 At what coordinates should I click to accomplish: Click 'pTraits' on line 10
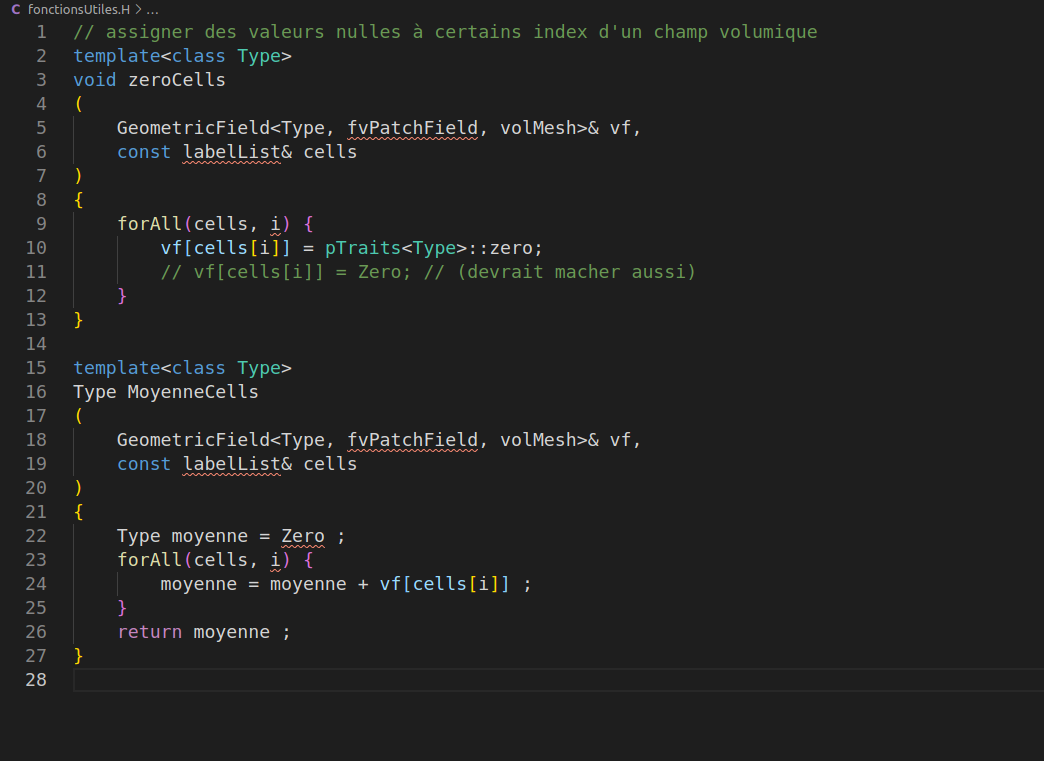pyautogui.click(x=363, y=248)
